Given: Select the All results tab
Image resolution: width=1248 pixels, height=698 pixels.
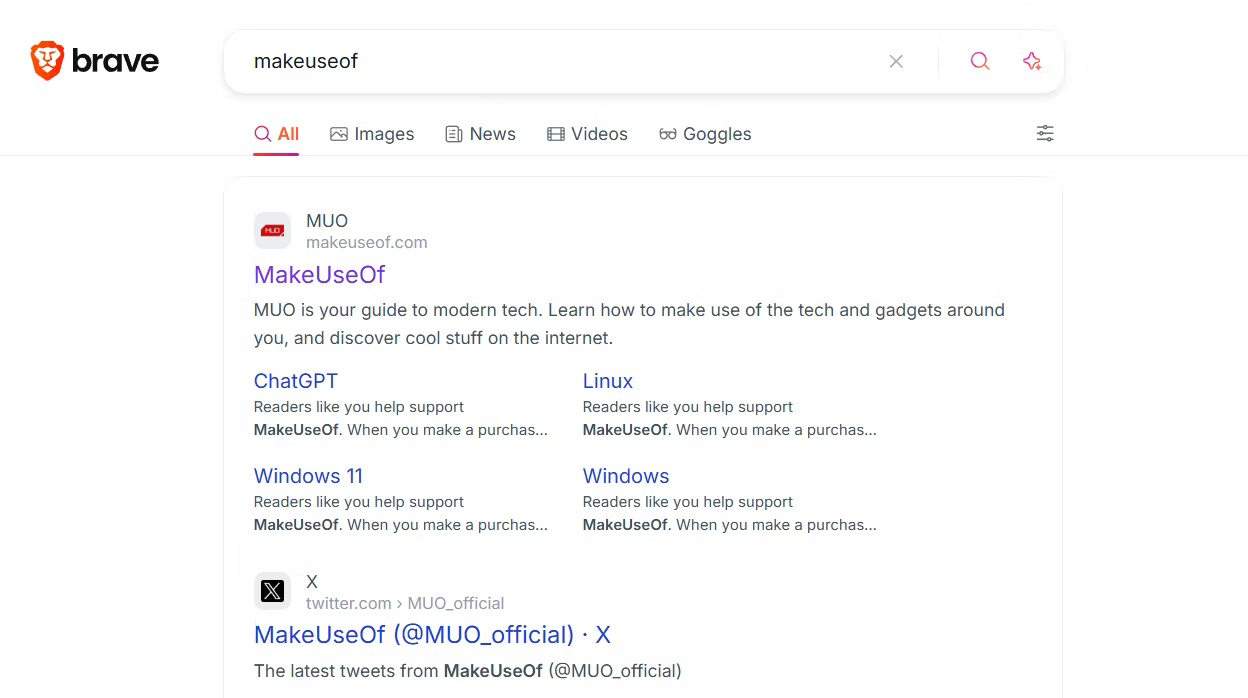Looking at the screenshot, I should pos(276,133).
